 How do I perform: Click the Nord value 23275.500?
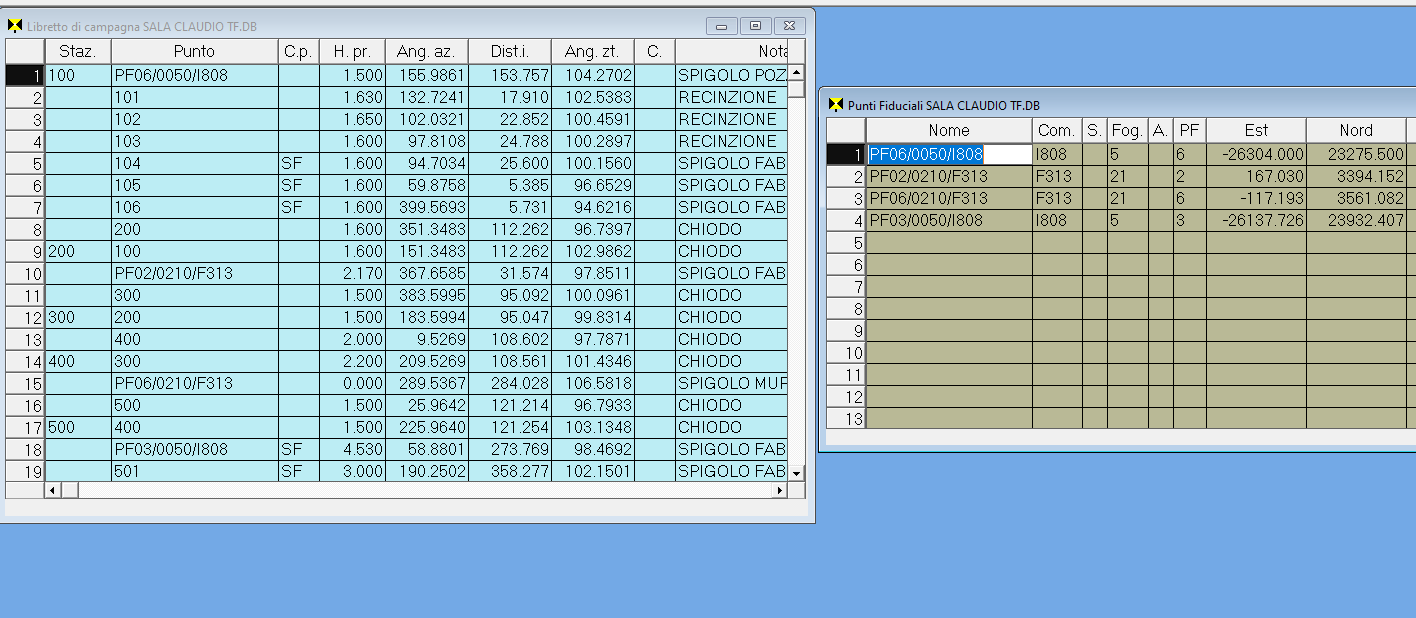click(1356, 154)
